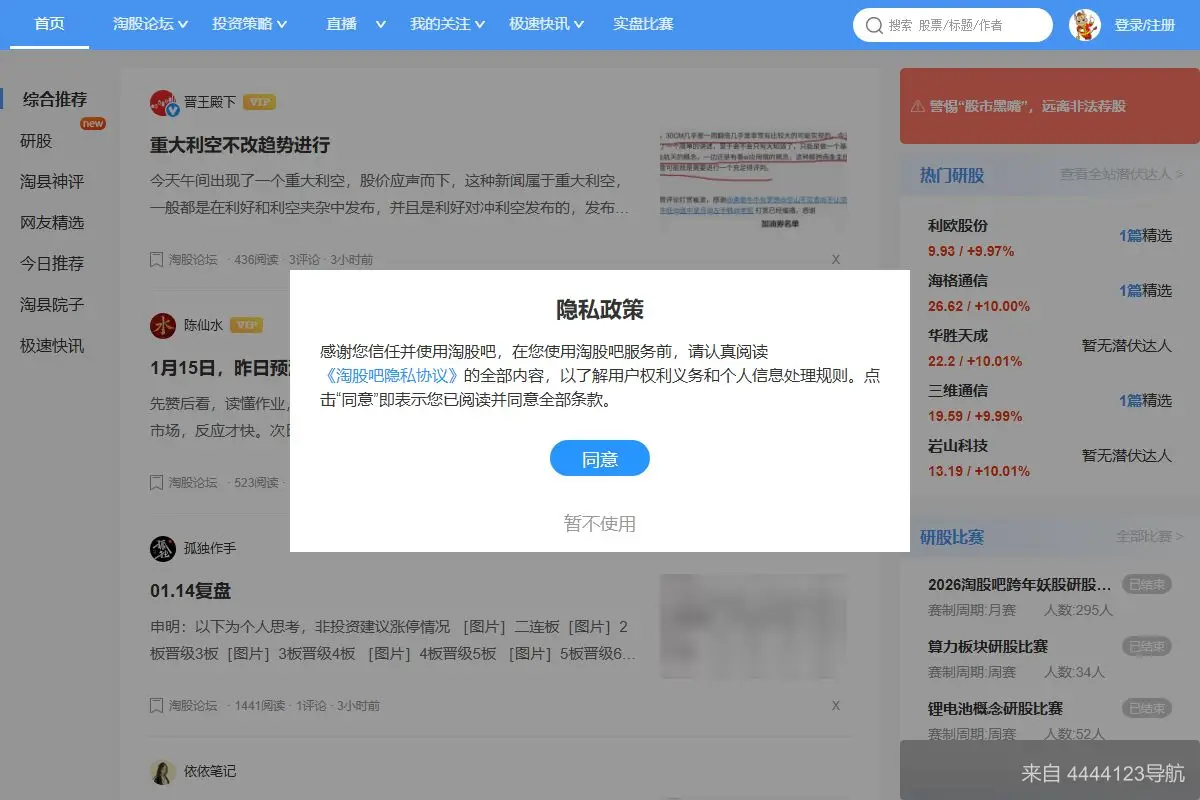Click 陈仙水's circular avatar
Viewport: 1200px width, 800px height.
163,325
